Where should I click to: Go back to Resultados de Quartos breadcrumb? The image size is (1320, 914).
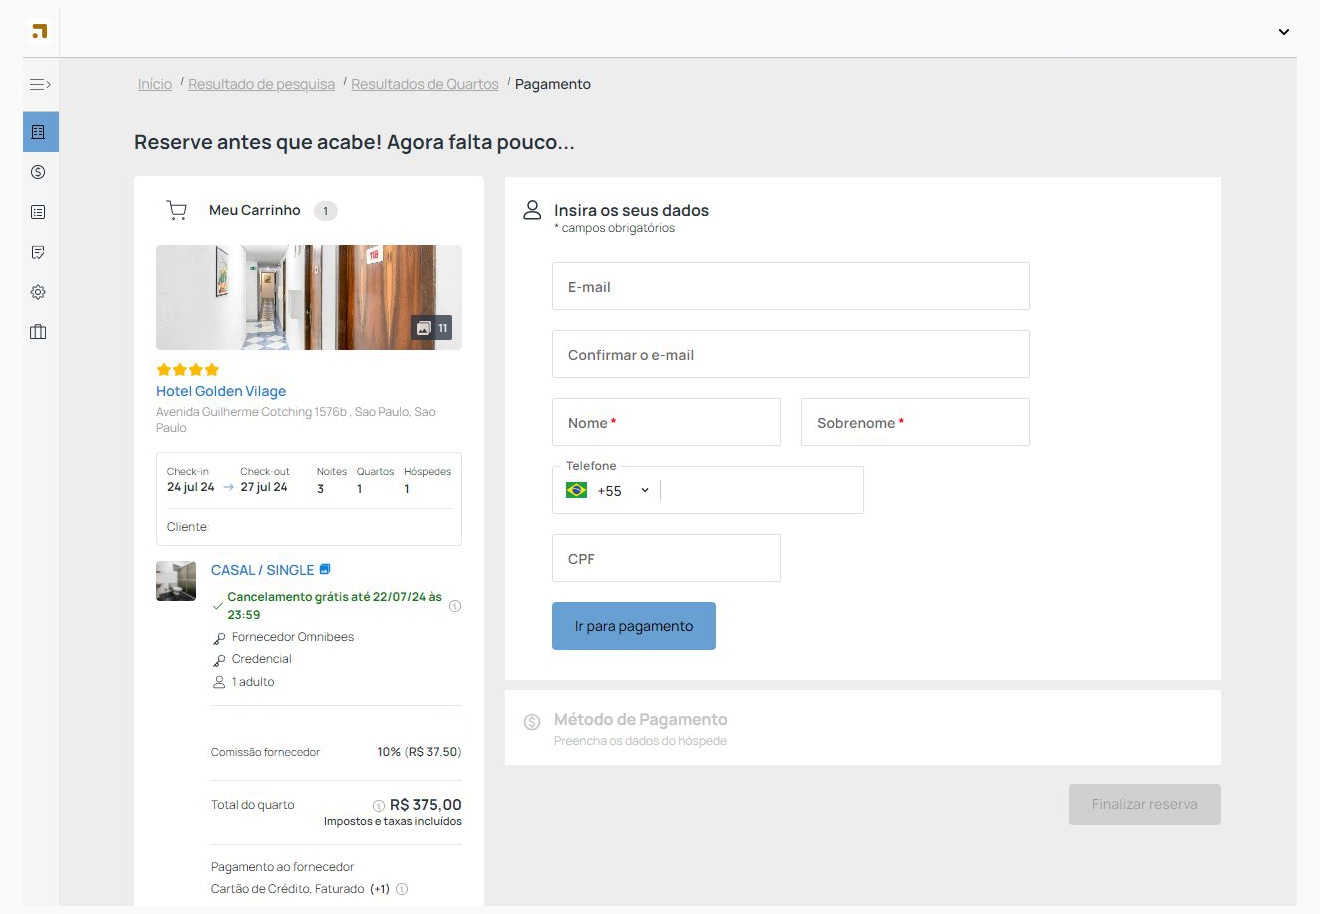tap(424, 85)
